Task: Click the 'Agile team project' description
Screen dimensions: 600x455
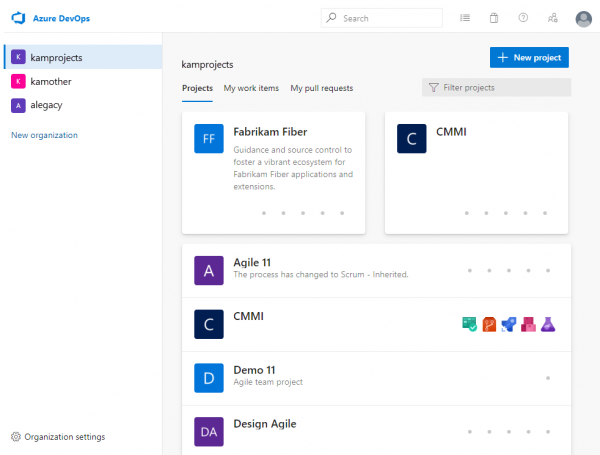Action: (x=268, y=382)
